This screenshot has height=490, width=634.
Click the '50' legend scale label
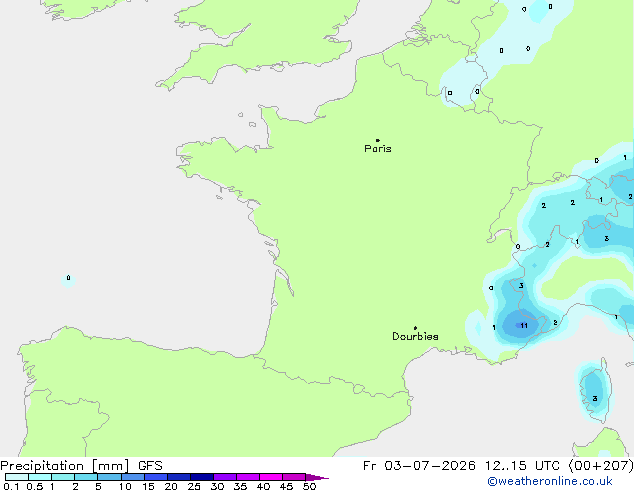309,486
